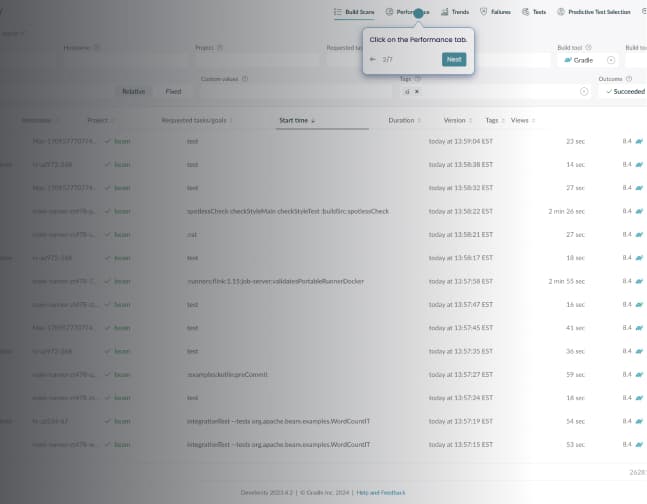The image size is (647, 504).
Task: Clear the Gradle build tool filter
Action: click(x=610, y=60)
